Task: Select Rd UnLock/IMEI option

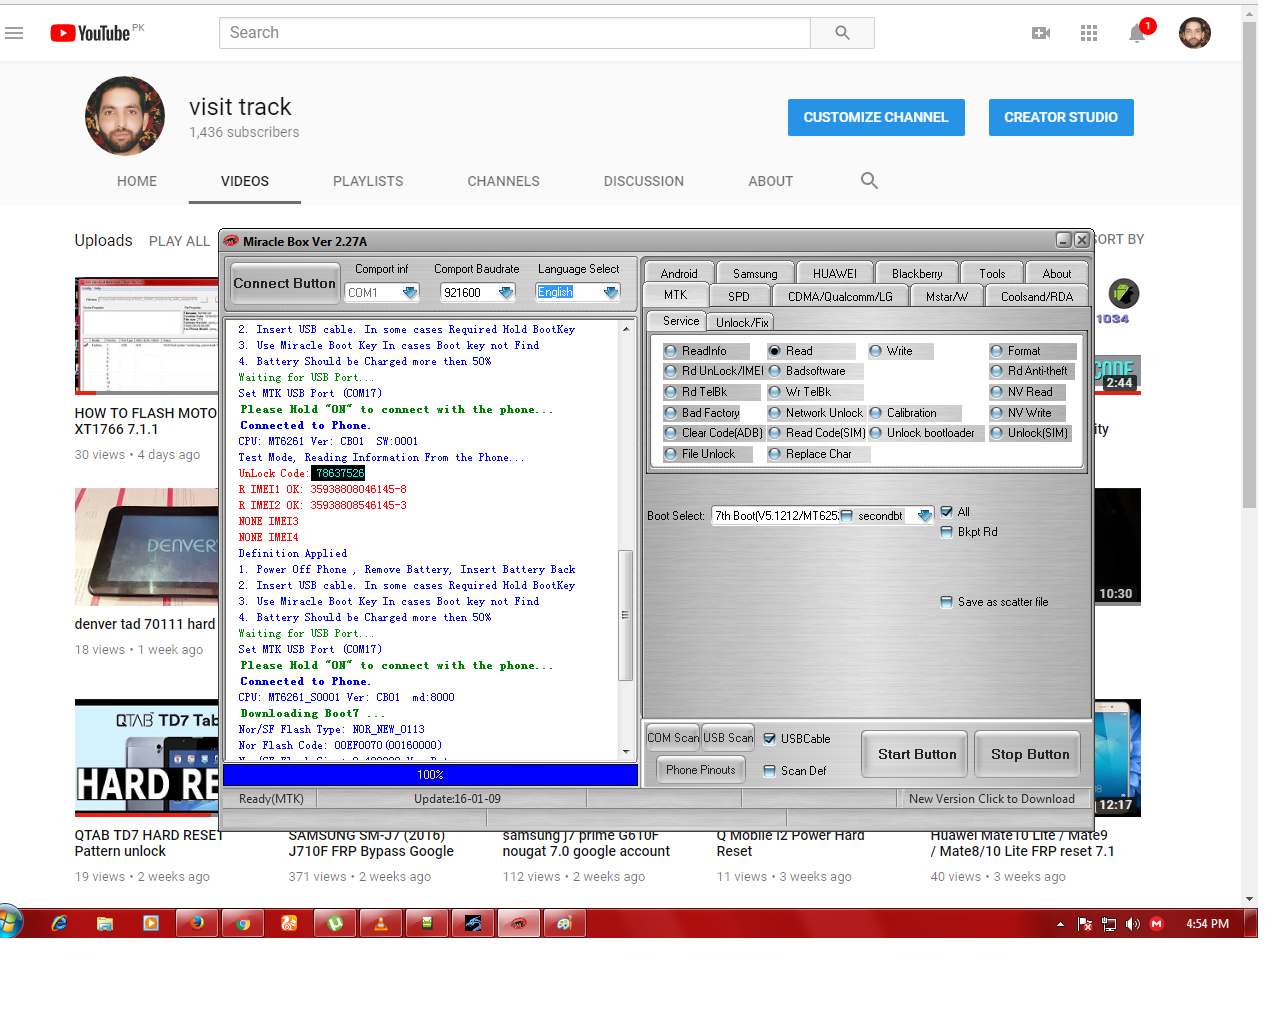Action: [671, 371]
